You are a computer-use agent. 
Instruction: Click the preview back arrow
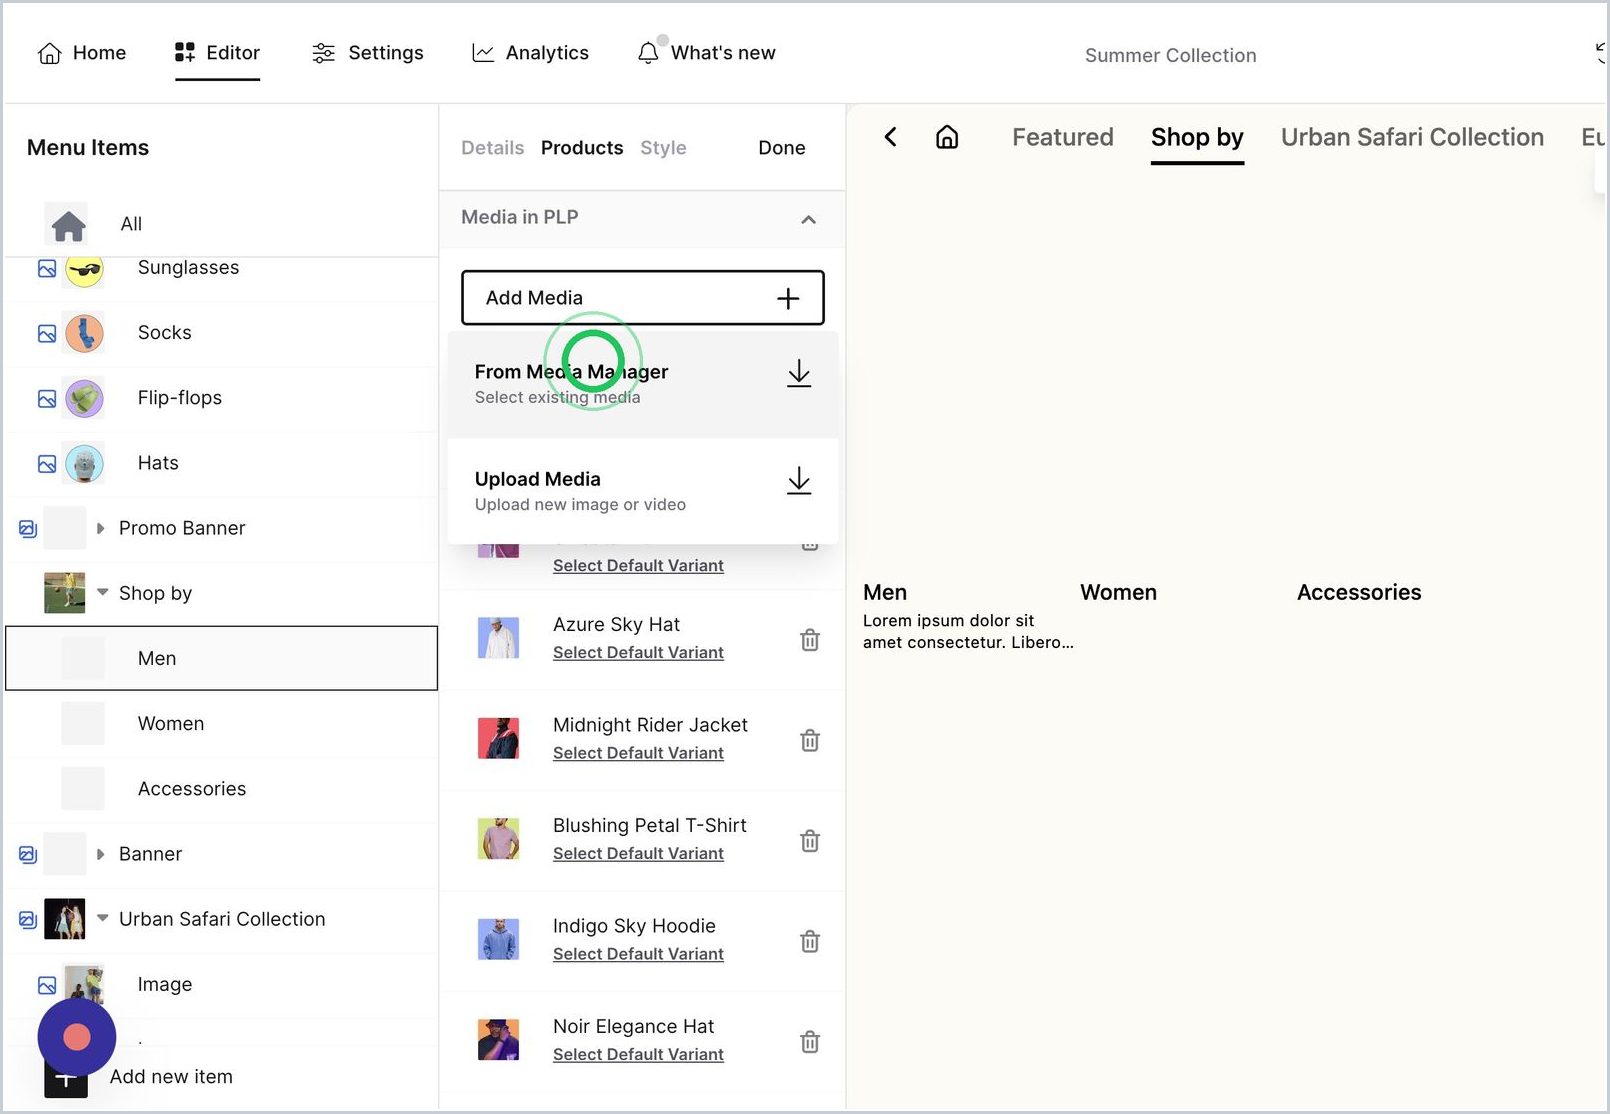point(890,137)
